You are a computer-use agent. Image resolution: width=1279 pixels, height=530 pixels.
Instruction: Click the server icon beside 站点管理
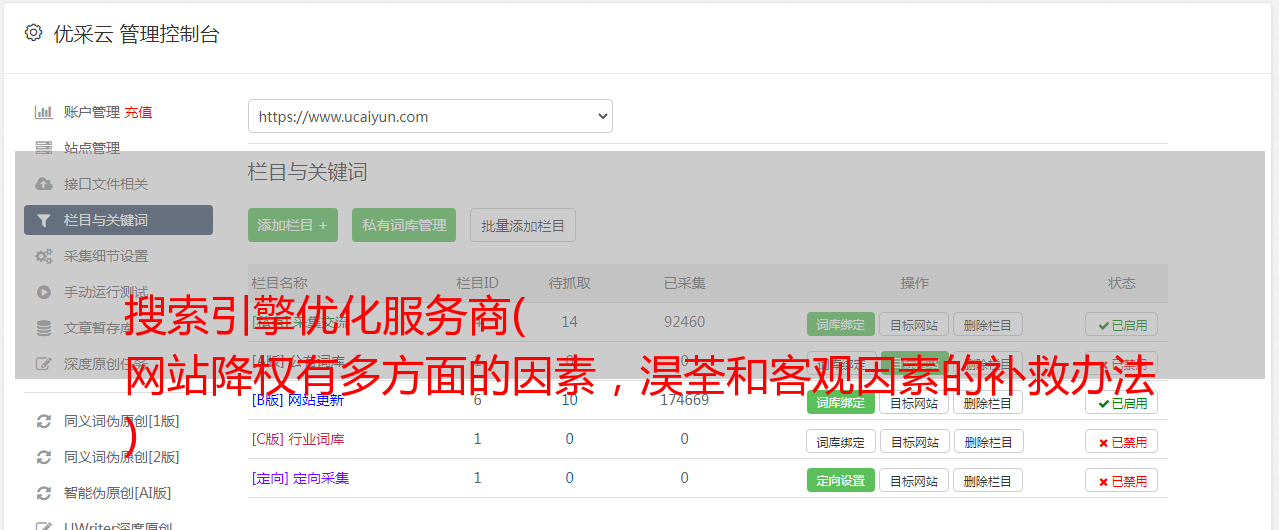point(43,148)
